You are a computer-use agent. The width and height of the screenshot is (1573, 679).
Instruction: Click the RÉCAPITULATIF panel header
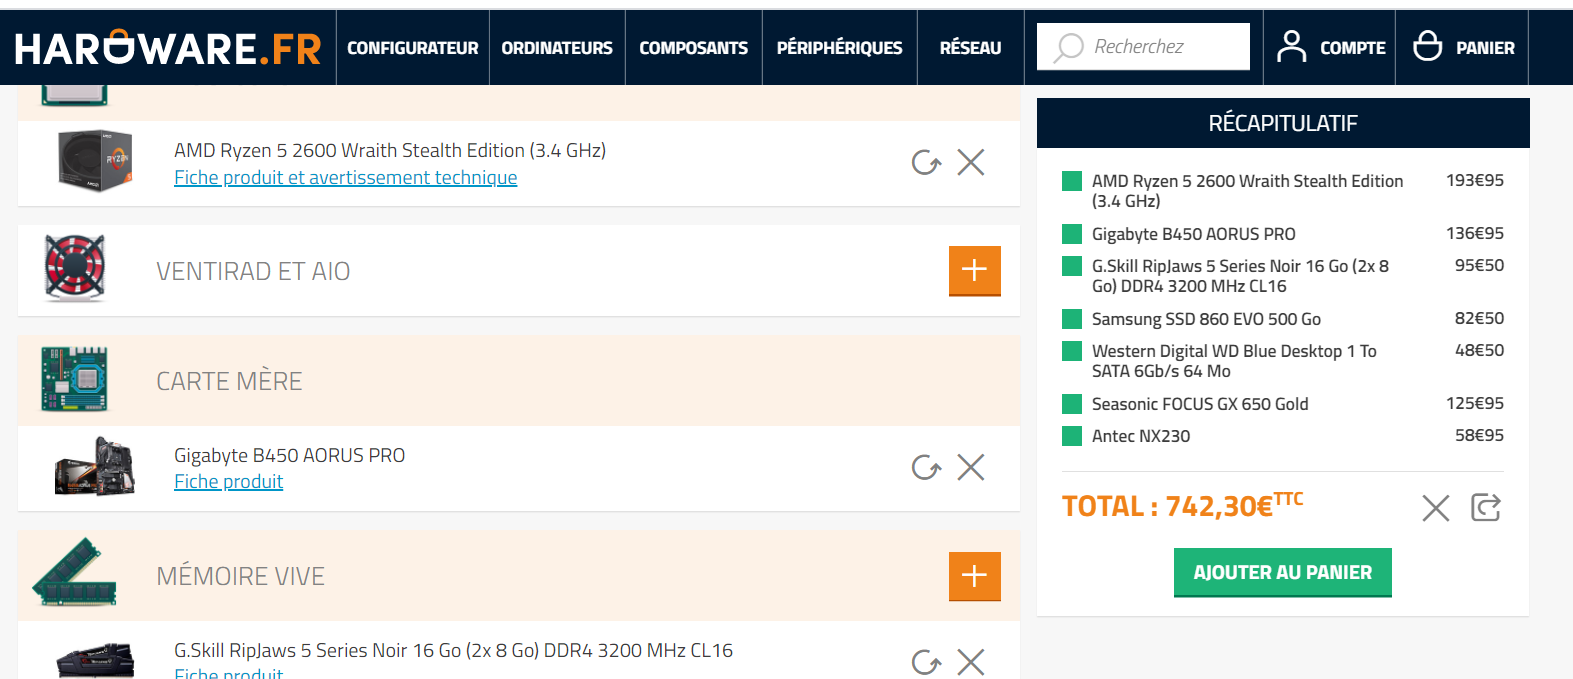pyautogui.click(x=1283, y=123)
